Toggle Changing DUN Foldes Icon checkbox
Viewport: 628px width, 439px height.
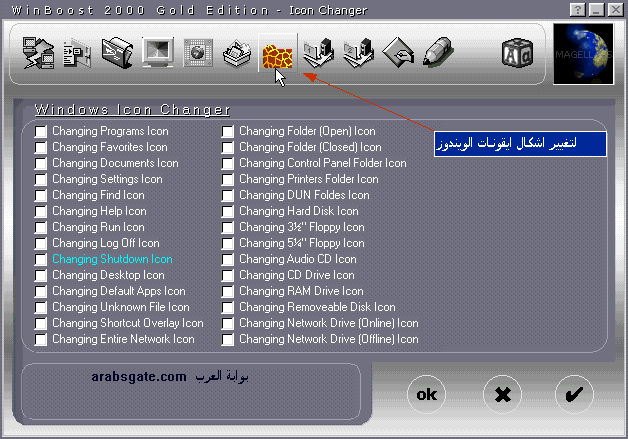tap(227, 195)
